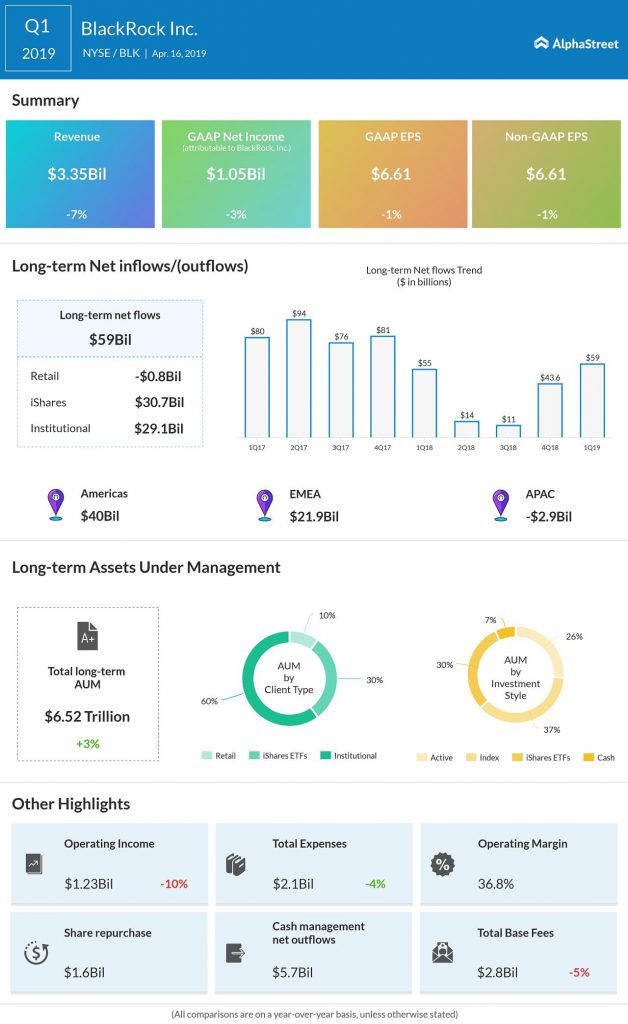Click the 2Q18 bar showing $14
Screen dimensions: 628x1024
[x=467, y=429]
